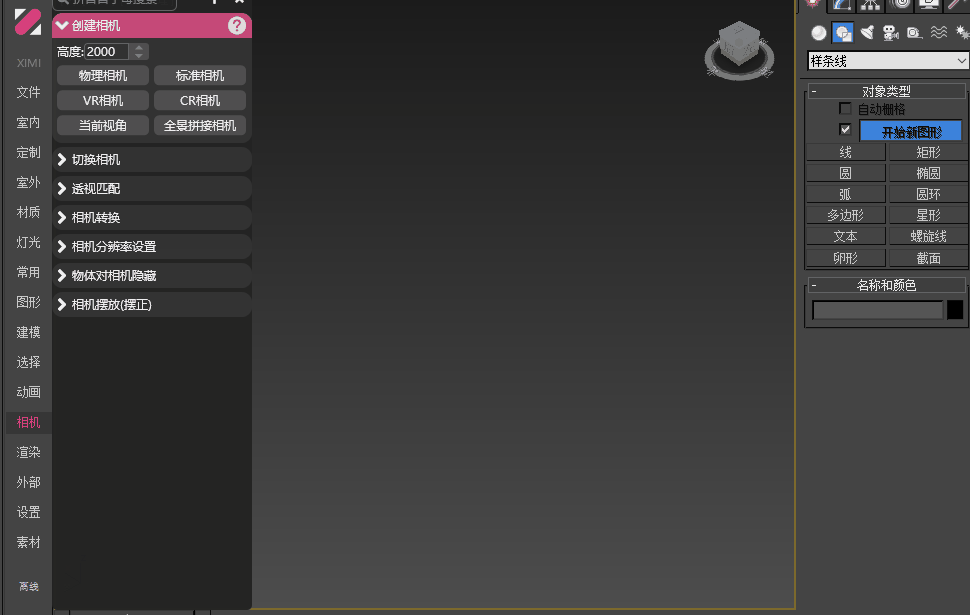Click the XIMI pink logo icon
Image resolution: width=970 pixels, height=615 pixels.
pyautogui.click(x=28, y=22)
